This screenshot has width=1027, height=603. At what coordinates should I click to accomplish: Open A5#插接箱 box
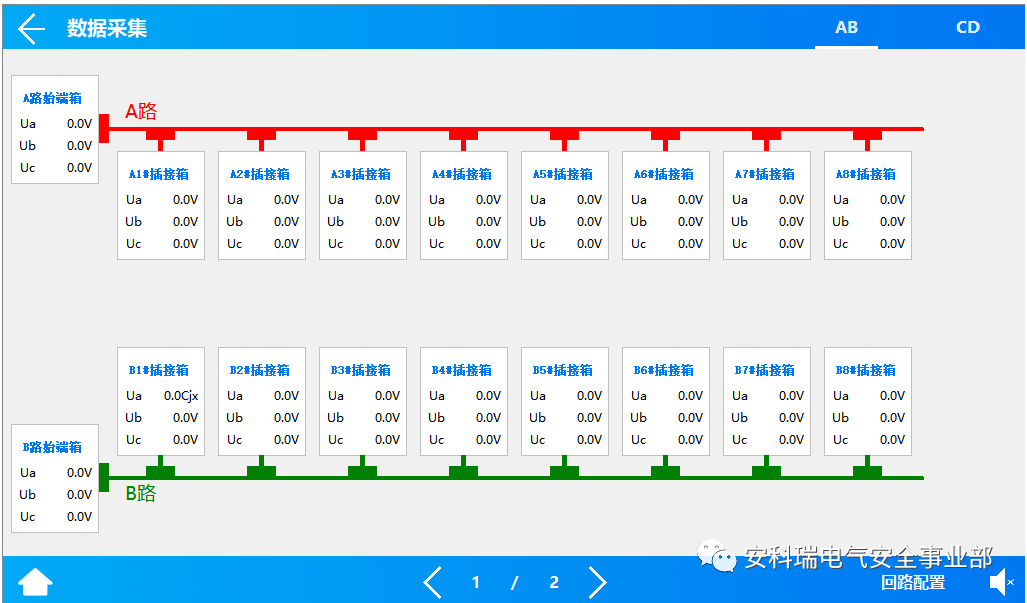[565, 206]
